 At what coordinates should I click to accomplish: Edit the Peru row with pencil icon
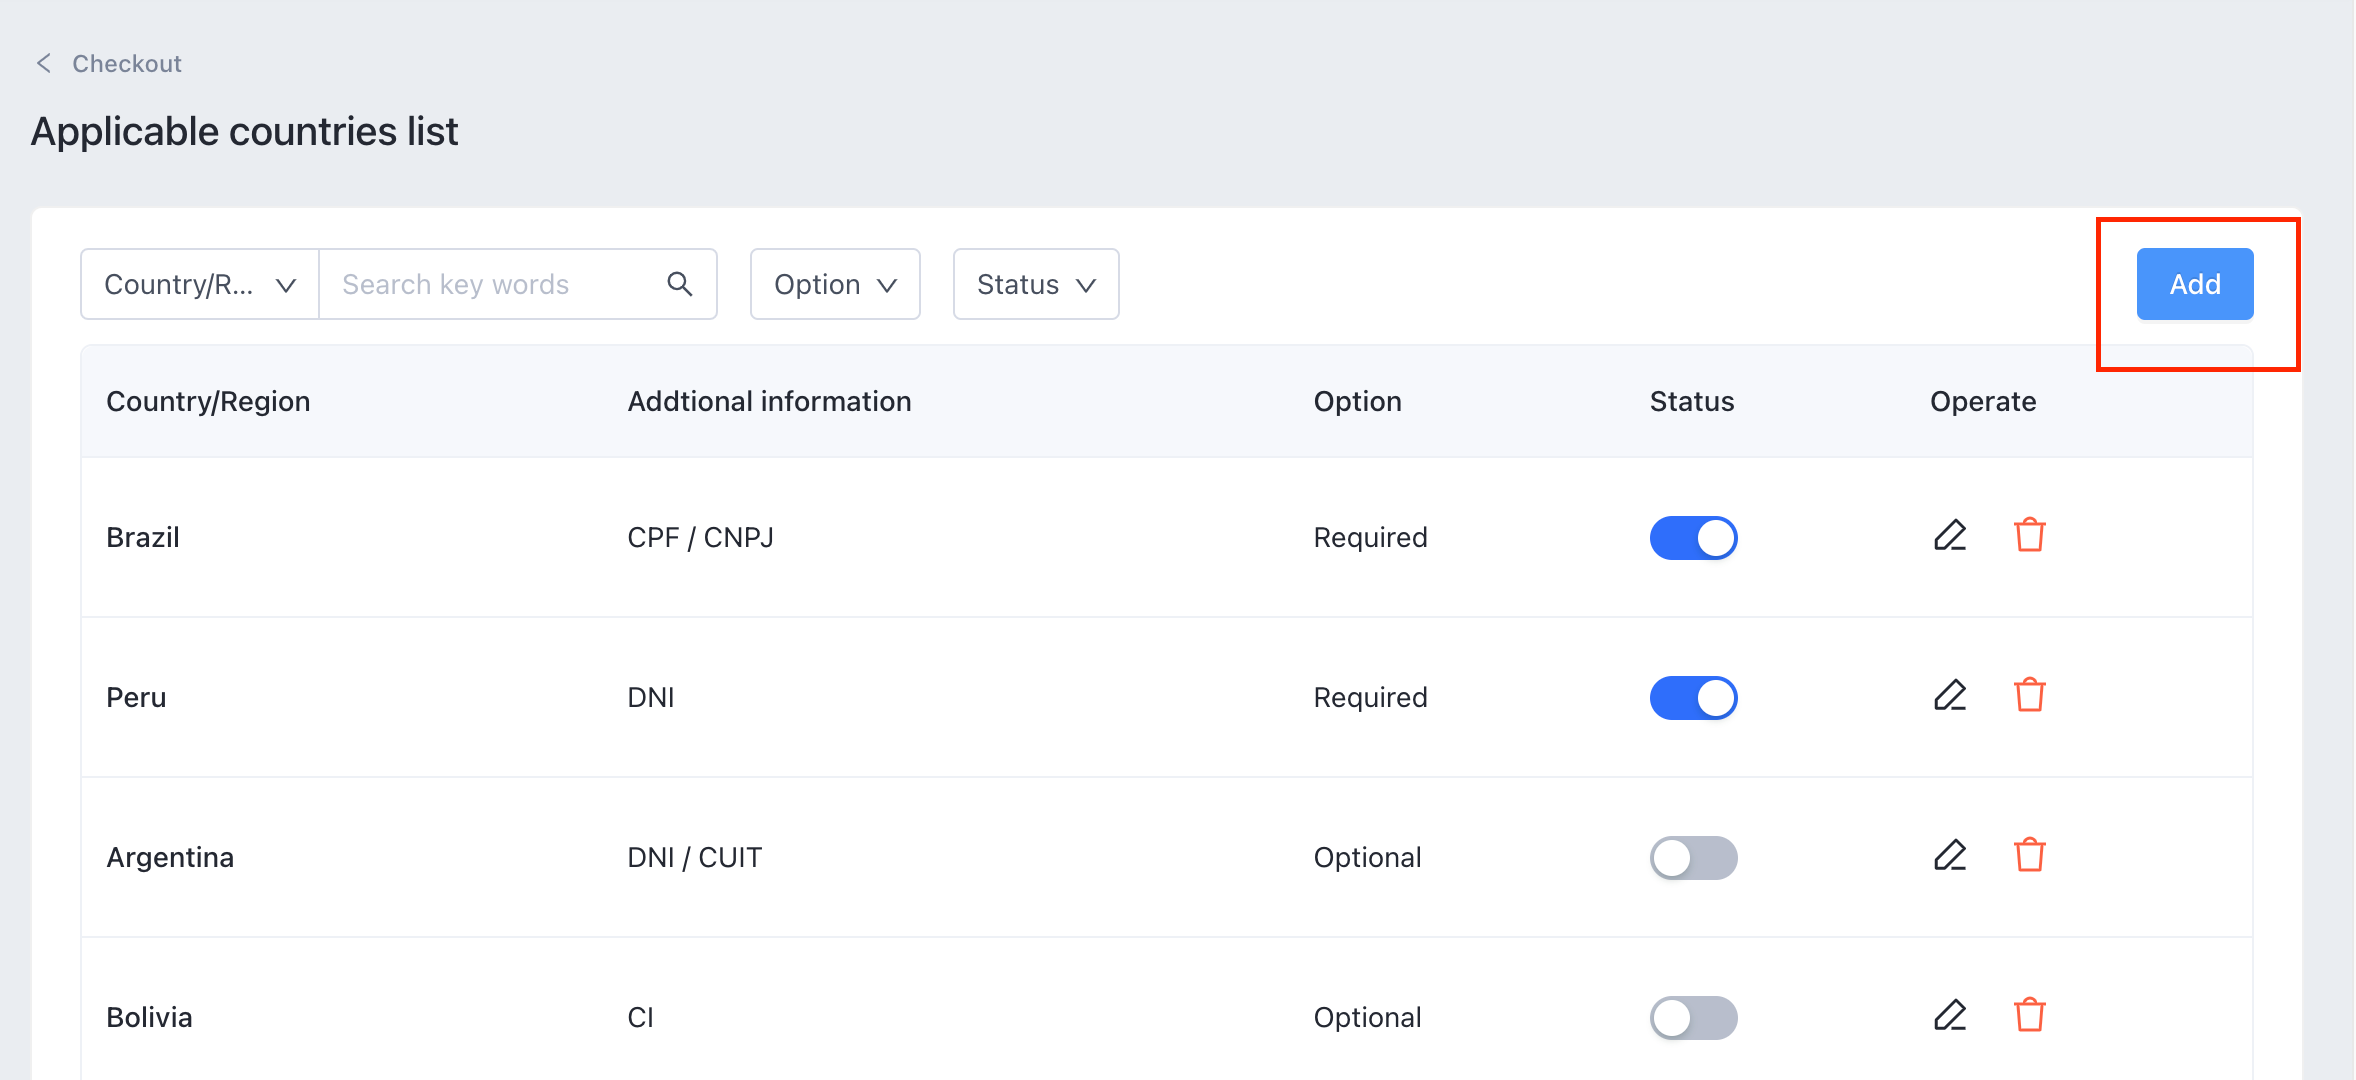(x=1949, y=696)
